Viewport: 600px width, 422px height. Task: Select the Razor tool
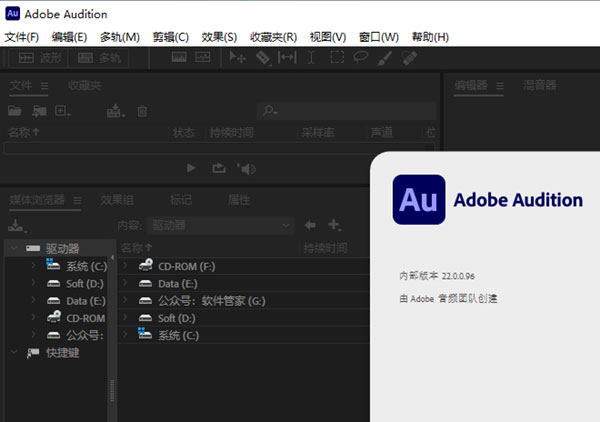point(263,58)
